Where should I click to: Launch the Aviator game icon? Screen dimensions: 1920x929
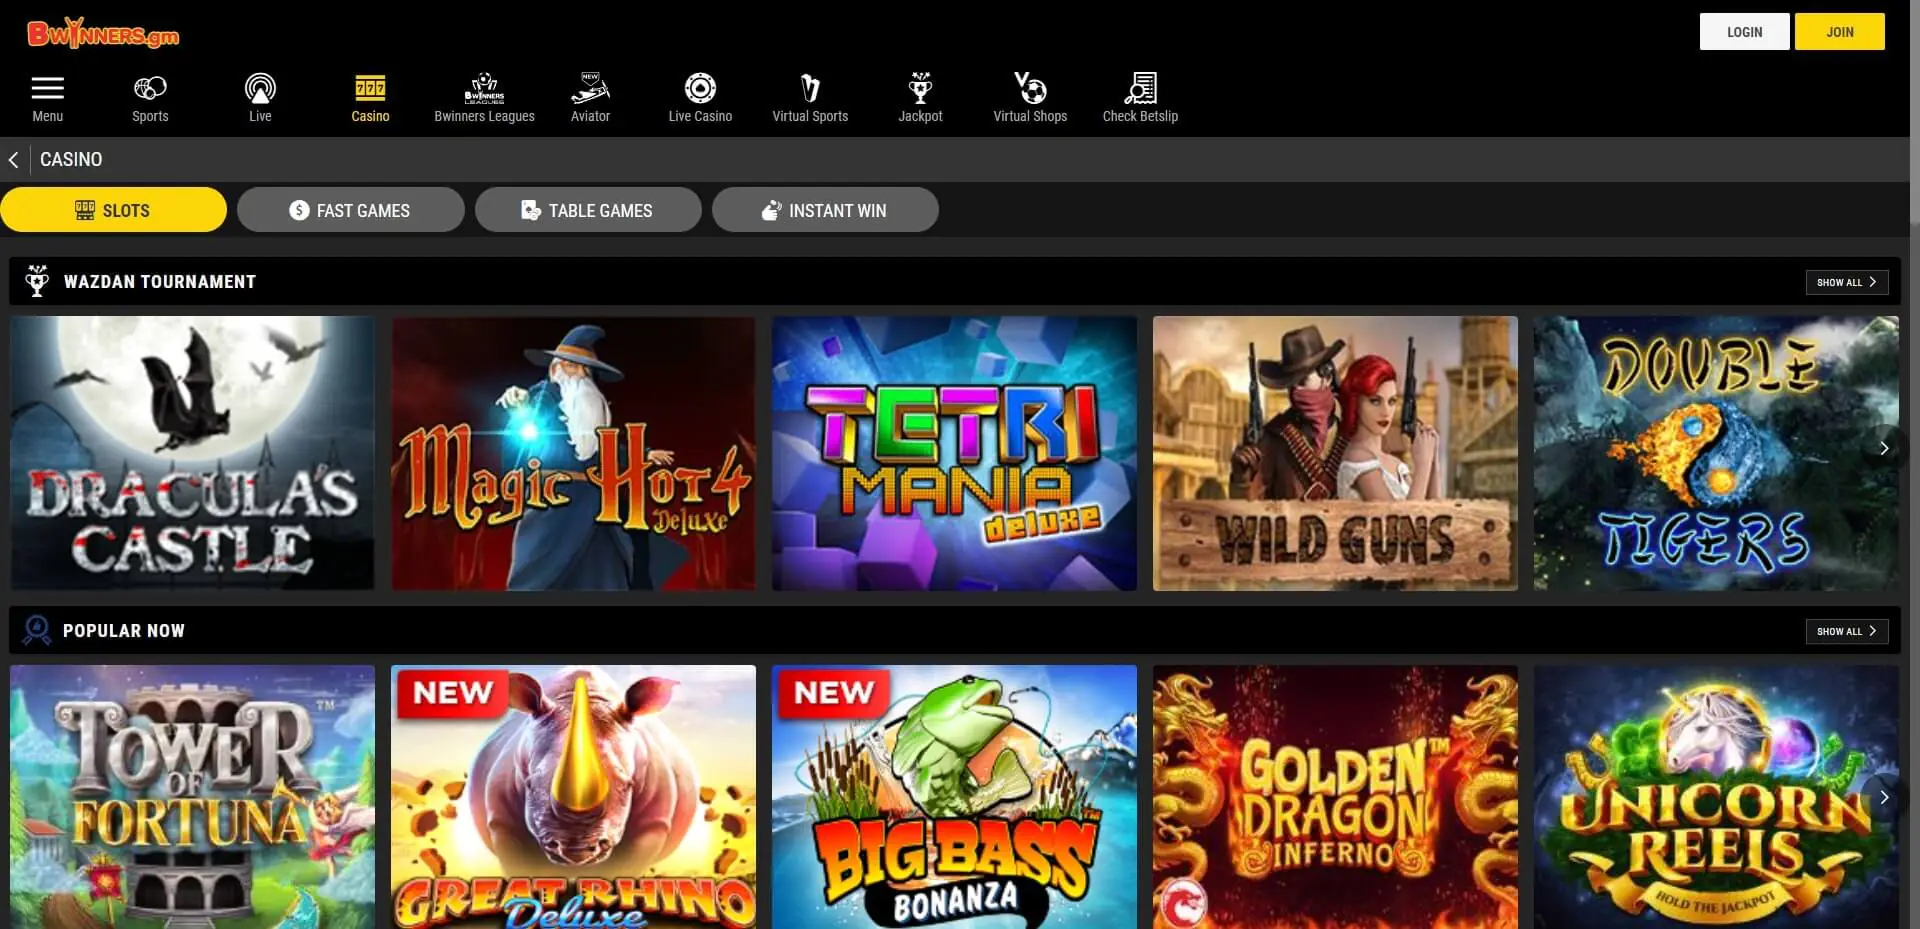(x=590, y=89)
